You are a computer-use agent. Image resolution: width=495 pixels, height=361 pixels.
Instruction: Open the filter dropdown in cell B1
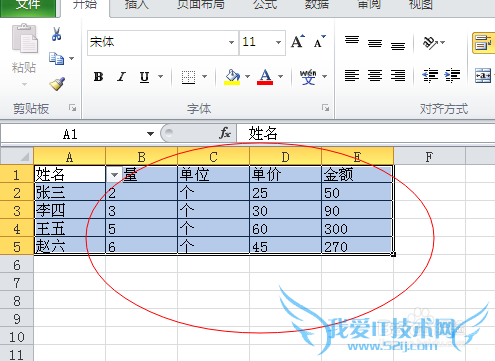[x=114, y=175]
